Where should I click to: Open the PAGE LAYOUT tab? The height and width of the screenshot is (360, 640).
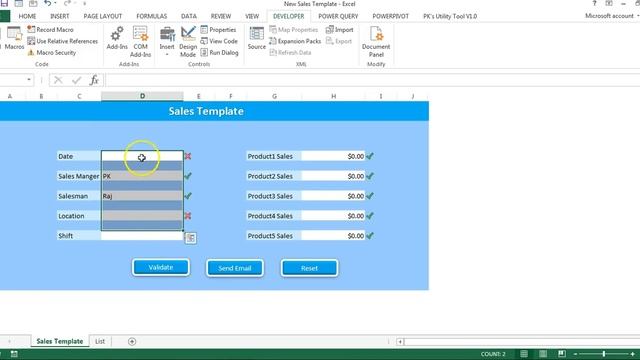[x=103, y=16]
